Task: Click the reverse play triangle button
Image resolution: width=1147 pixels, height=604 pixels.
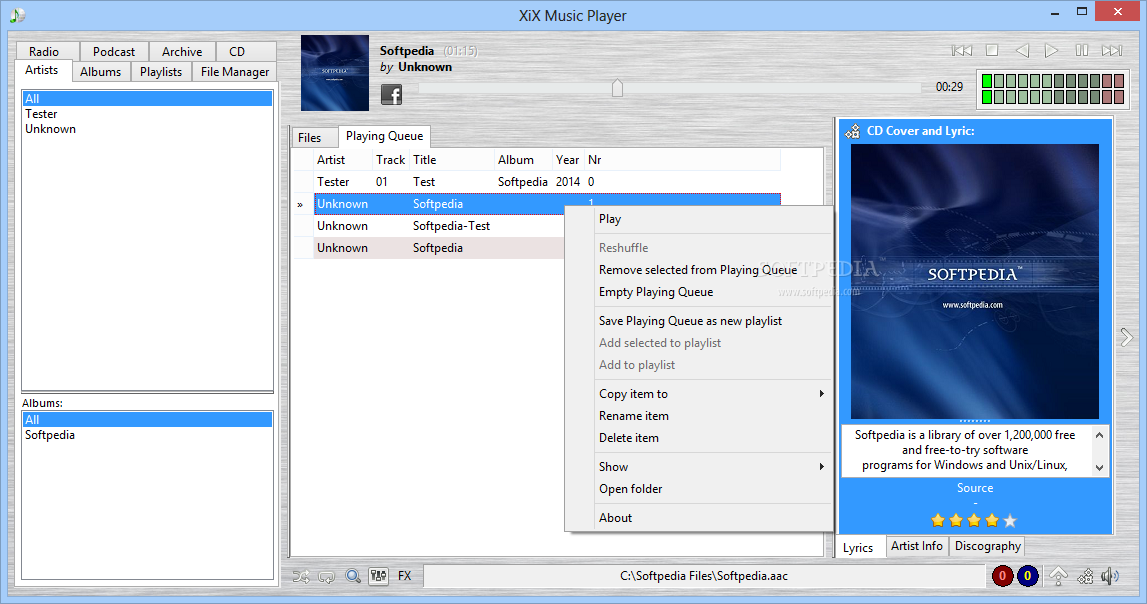Action: pos(1022,50)
